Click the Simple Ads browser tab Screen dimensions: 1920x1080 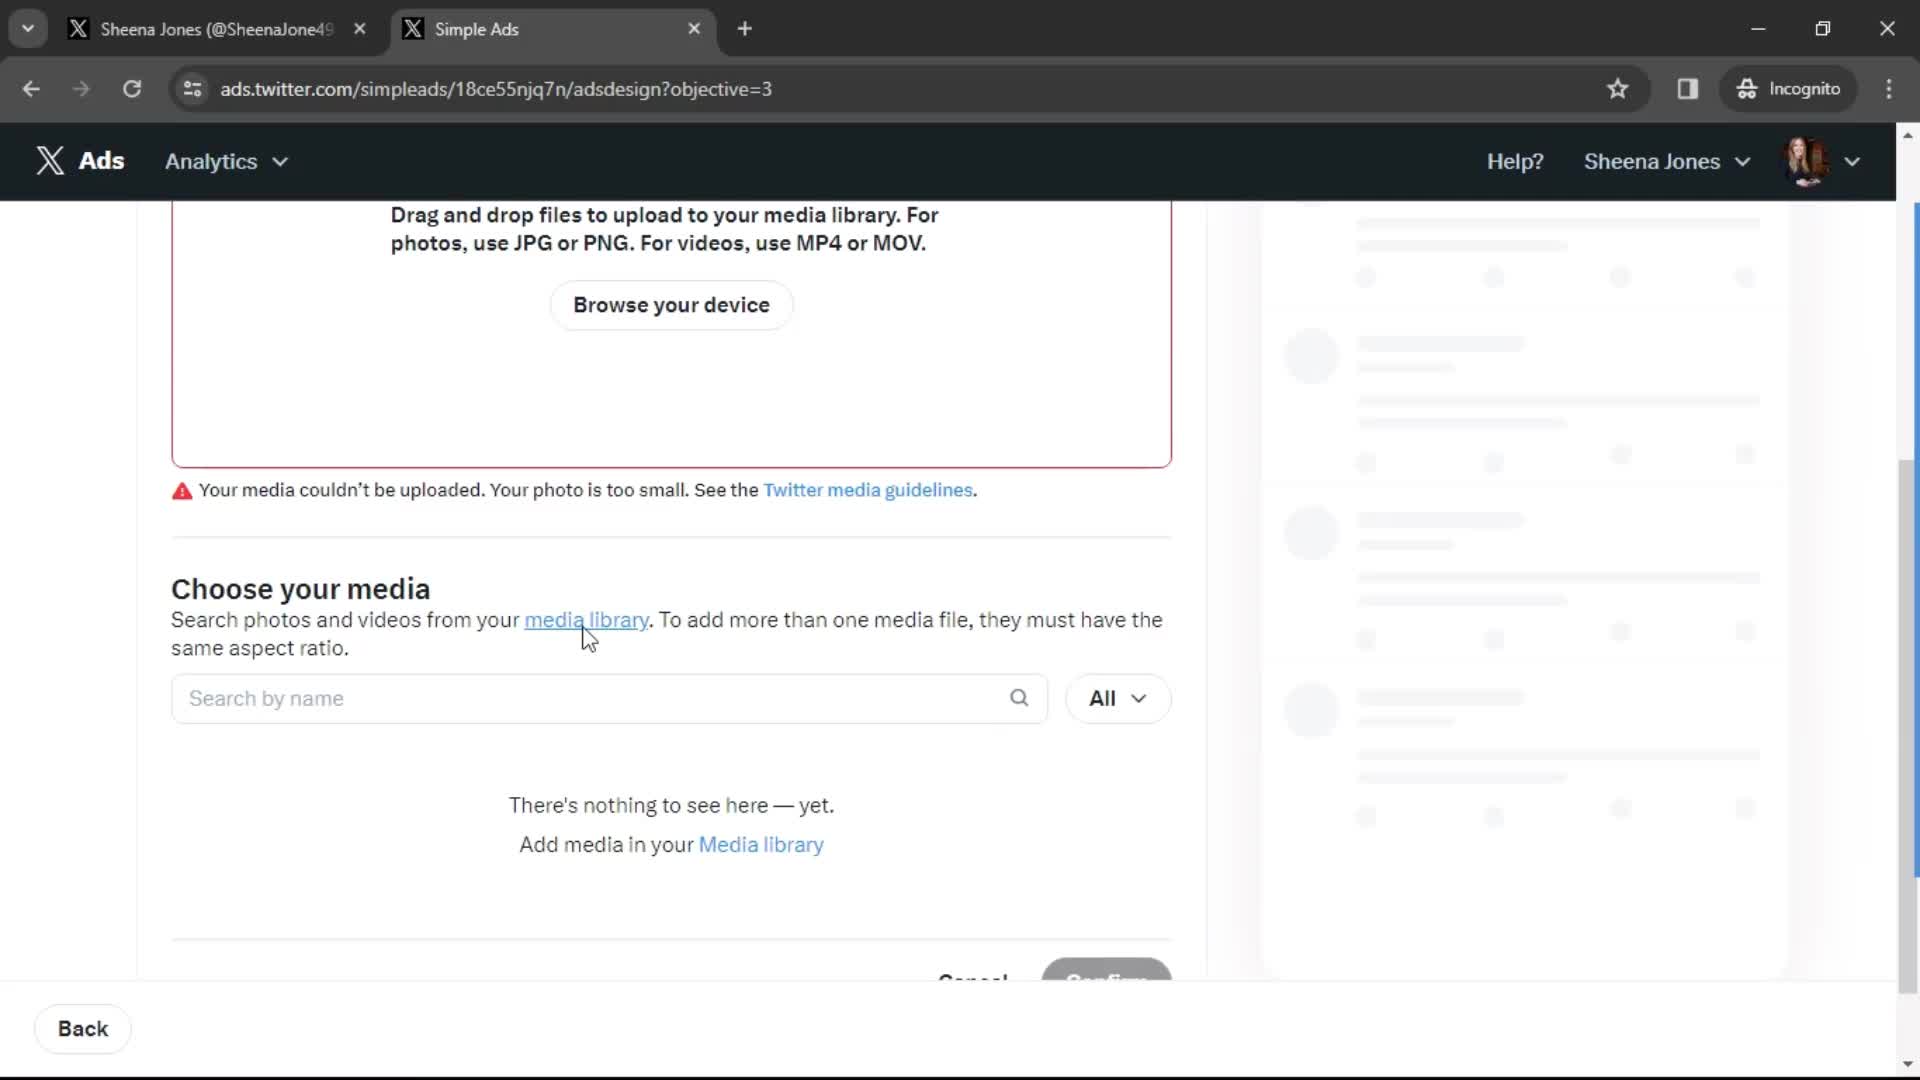(x=547, y=29)
